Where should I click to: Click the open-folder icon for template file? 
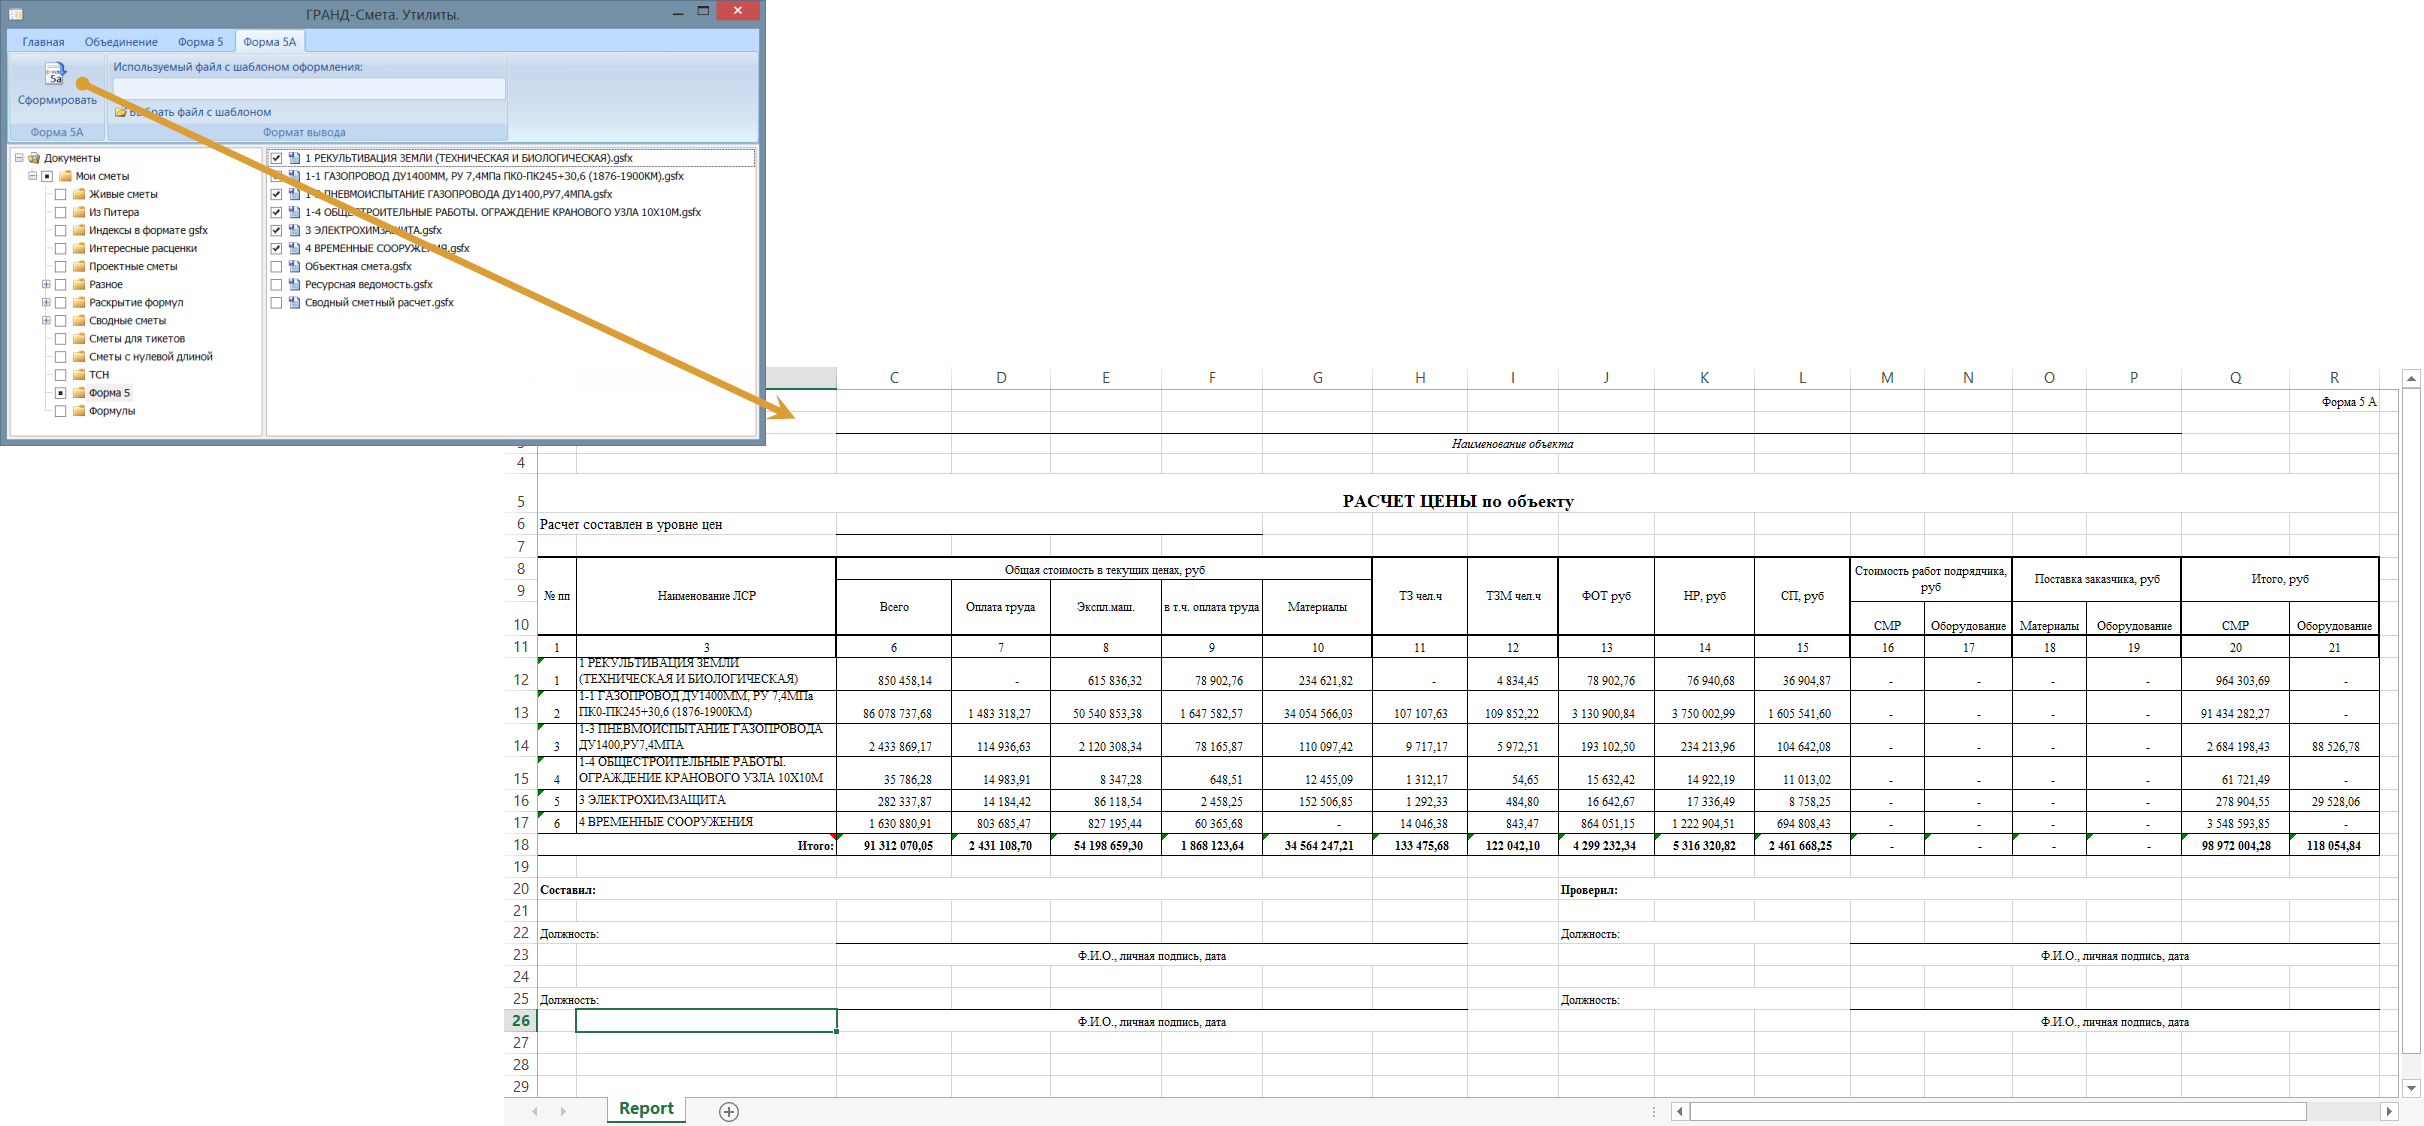120,112
